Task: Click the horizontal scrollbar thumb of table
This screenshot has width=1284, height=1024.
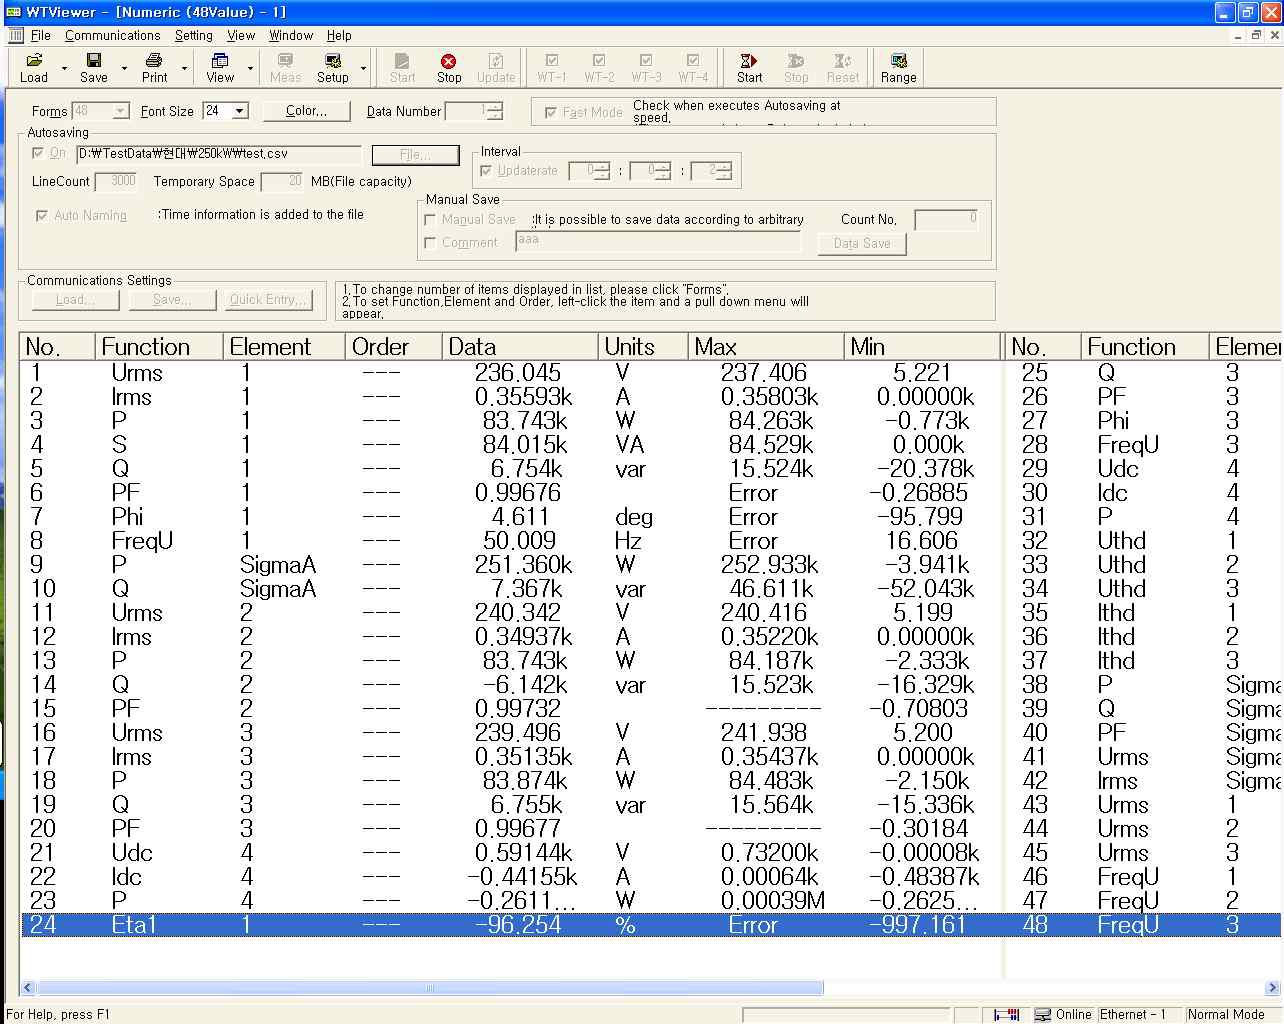Action: click(x=431, y=988)
